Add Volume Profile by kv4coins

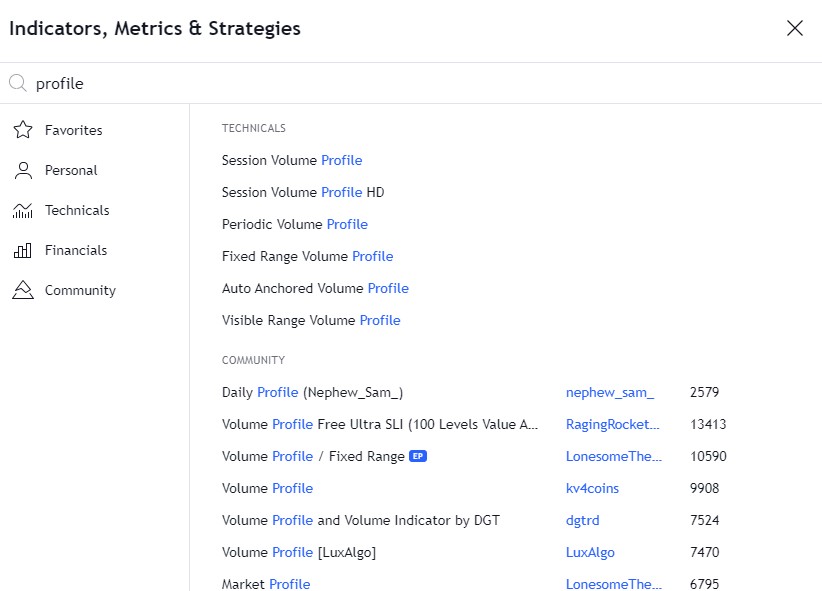267,488
